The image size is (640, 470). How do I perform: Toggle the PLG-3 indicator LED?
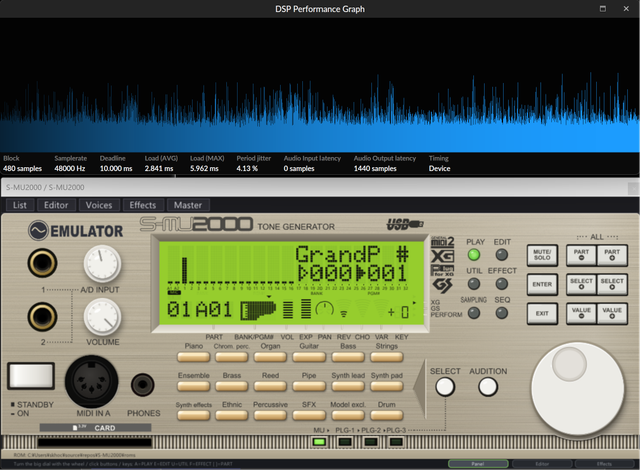coord(396,442)
